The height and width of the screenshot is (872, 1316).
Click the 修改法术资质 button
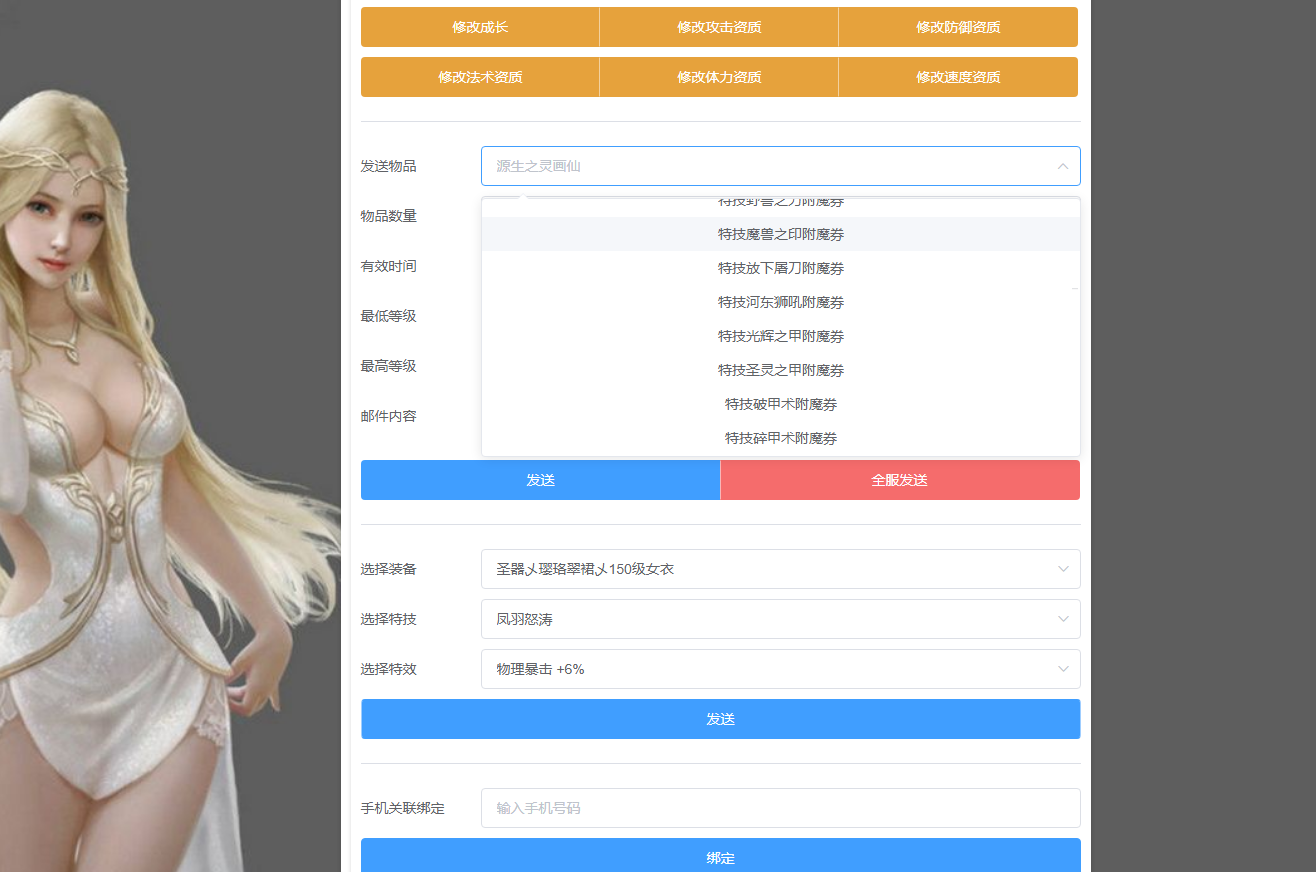(480, 77)
